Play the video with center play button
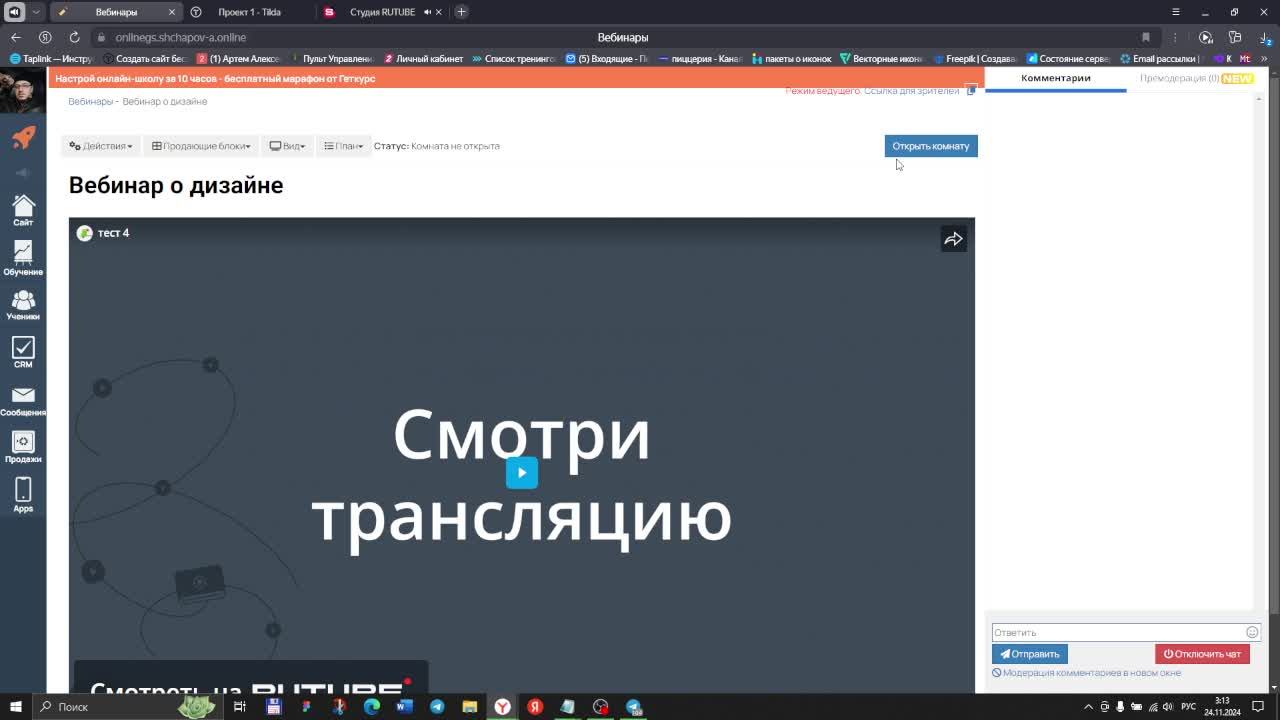The image size is (1280, 720). [x=521, y=473]
